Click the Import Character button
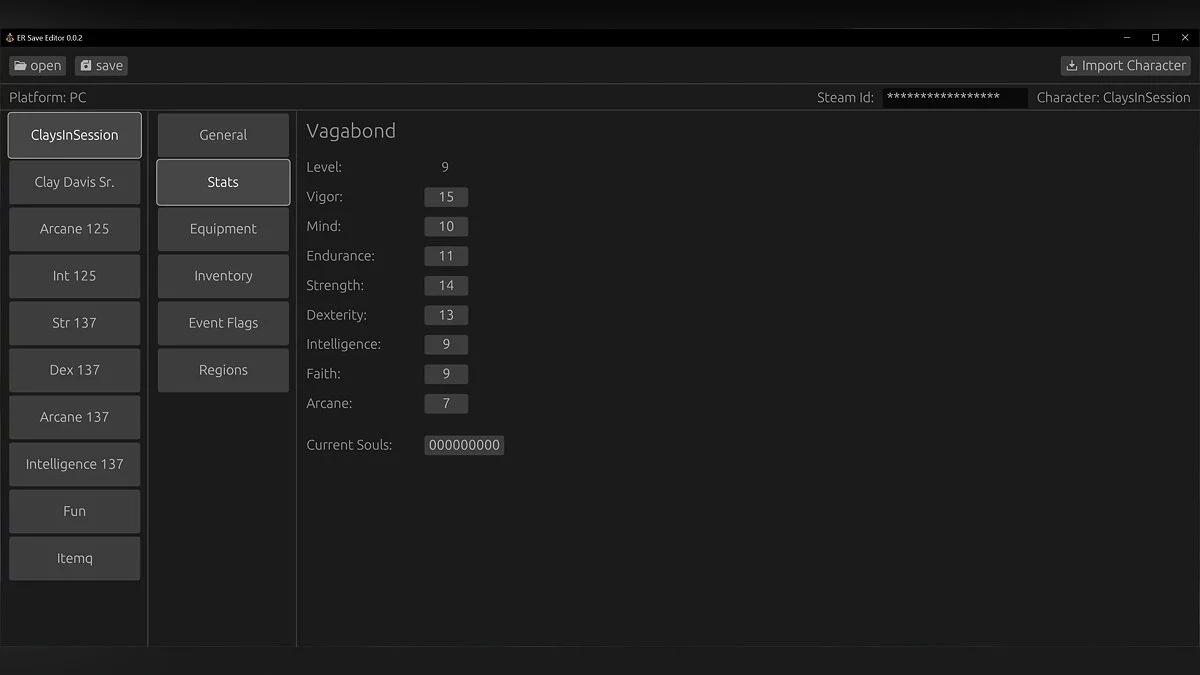The image size is (1200, 675). coord(1126,65)
